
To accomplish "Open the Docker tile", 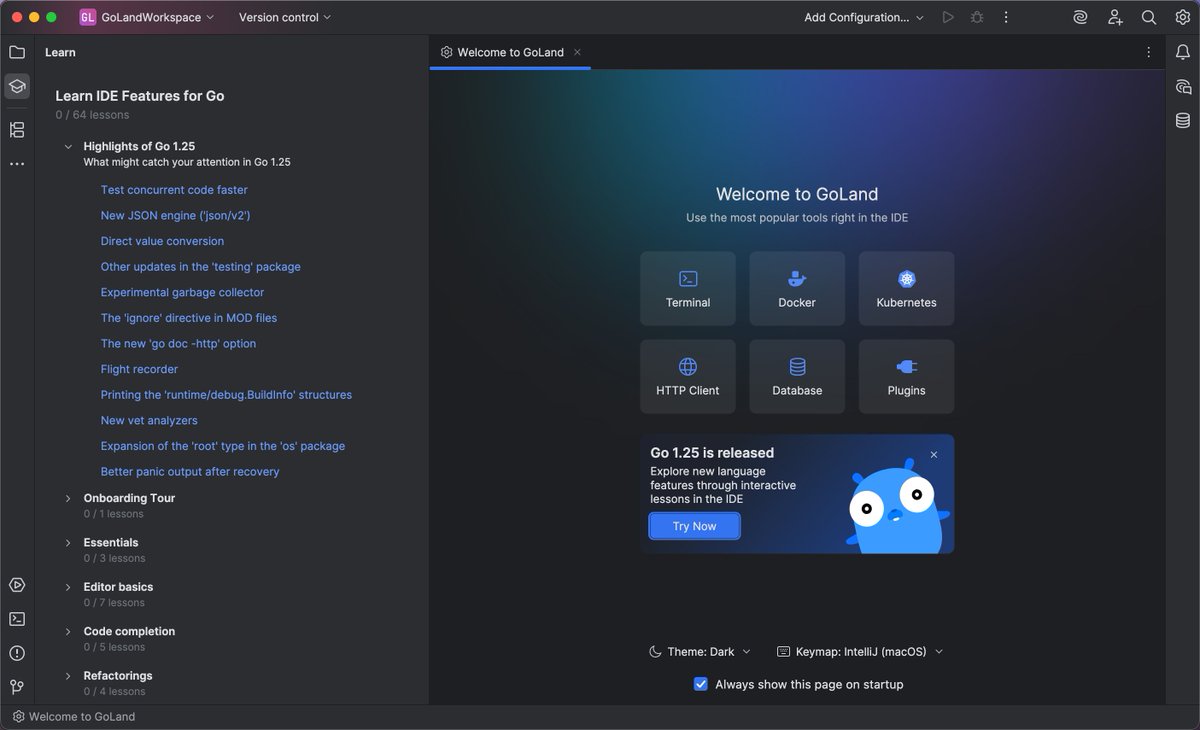I will click(x=797, y=289).
